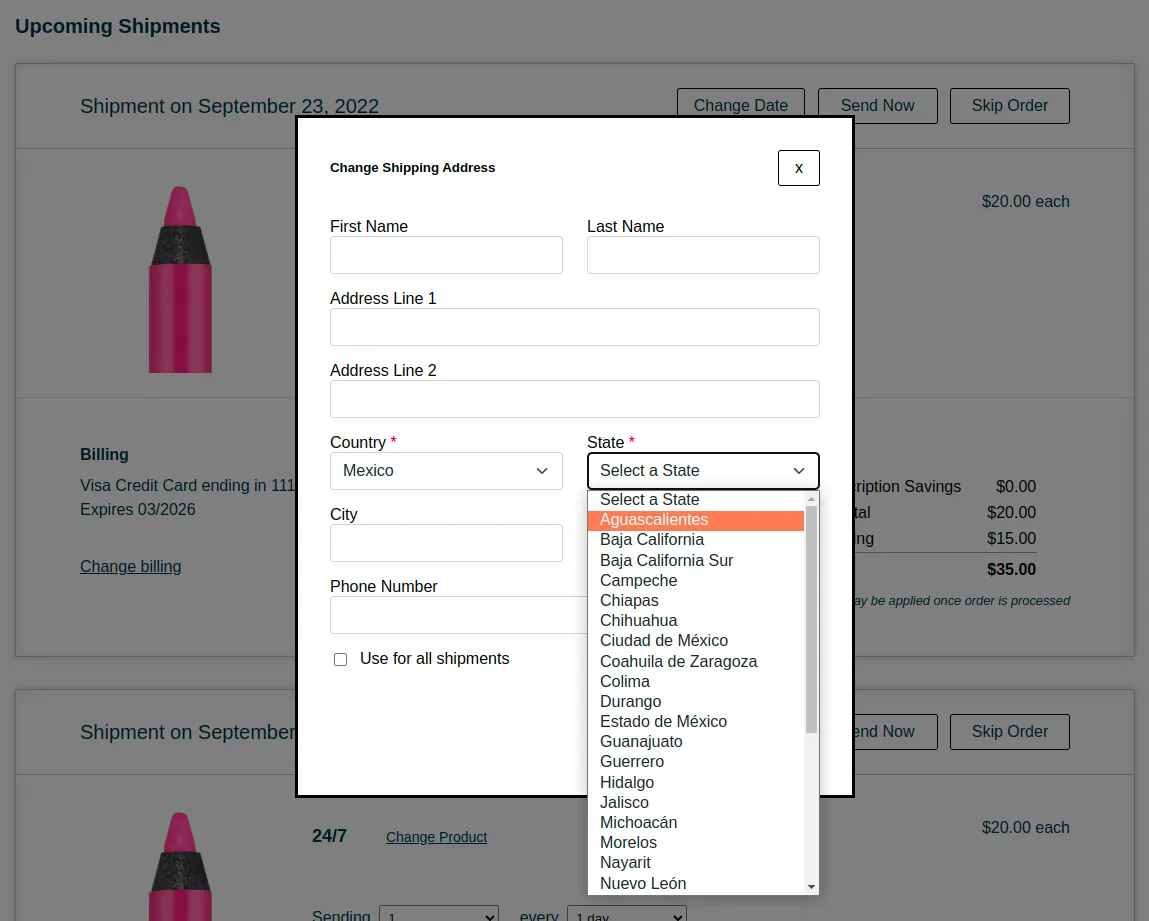Close the Change Shipping Address dialog
1149x921 pixels.
pos(798,168)
